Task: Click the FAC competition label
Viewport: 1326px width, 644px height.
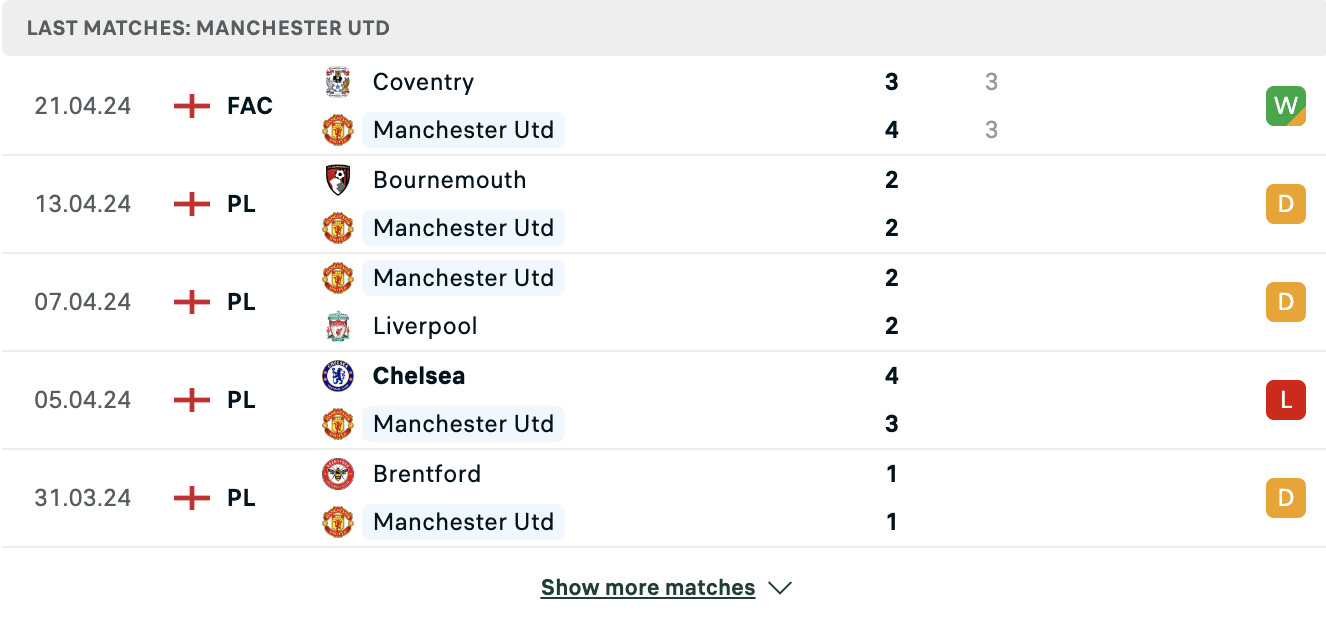Action: [250, 106]
